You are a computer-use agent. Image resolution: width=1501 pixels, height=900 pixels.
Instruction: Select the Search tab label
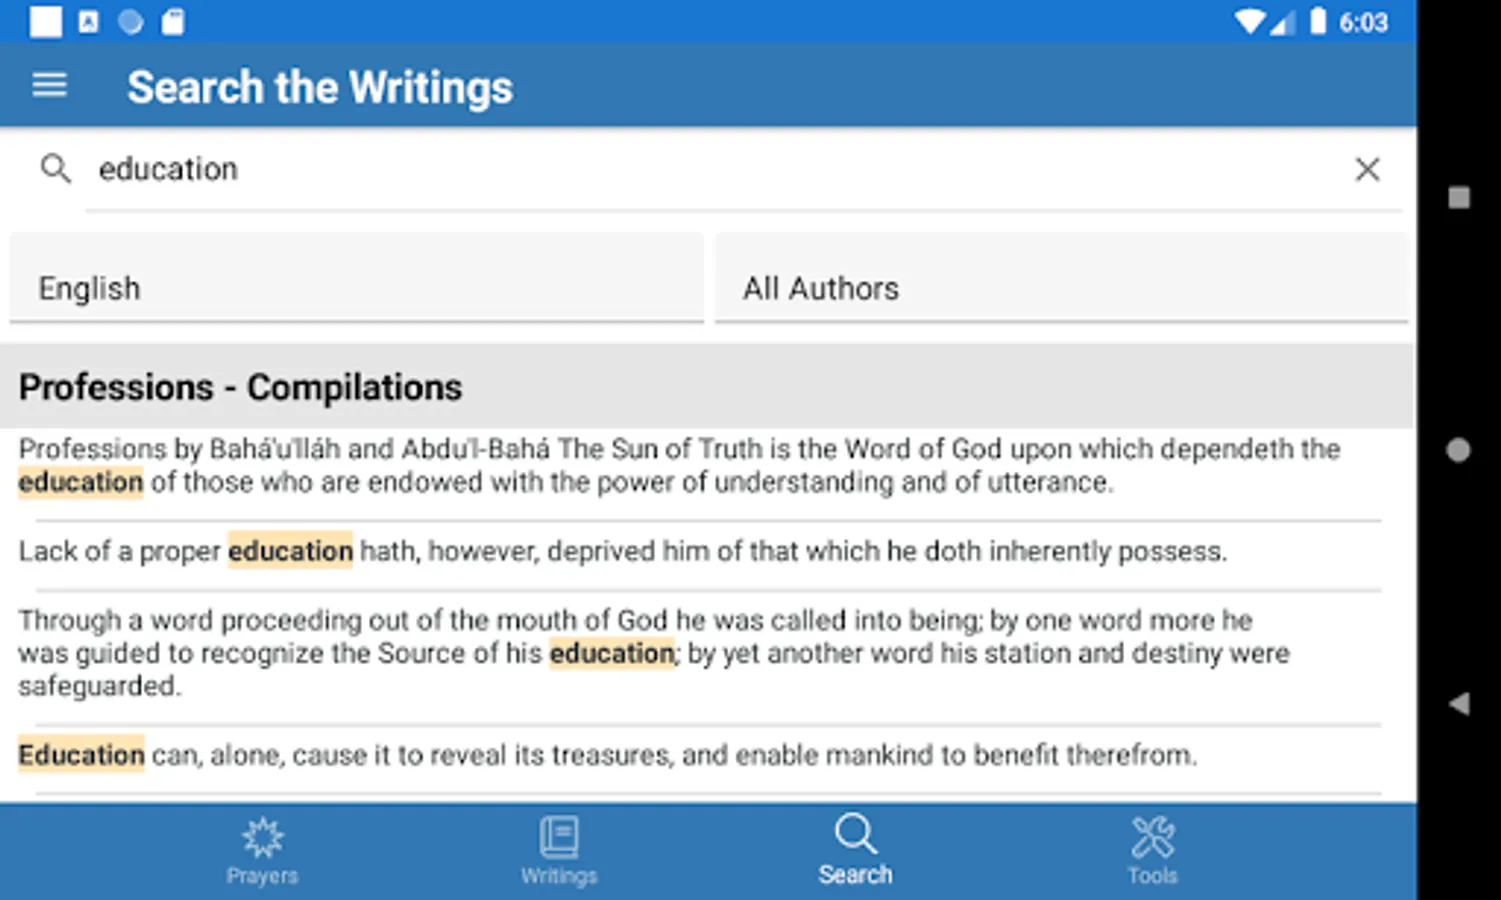click(855, 874)
